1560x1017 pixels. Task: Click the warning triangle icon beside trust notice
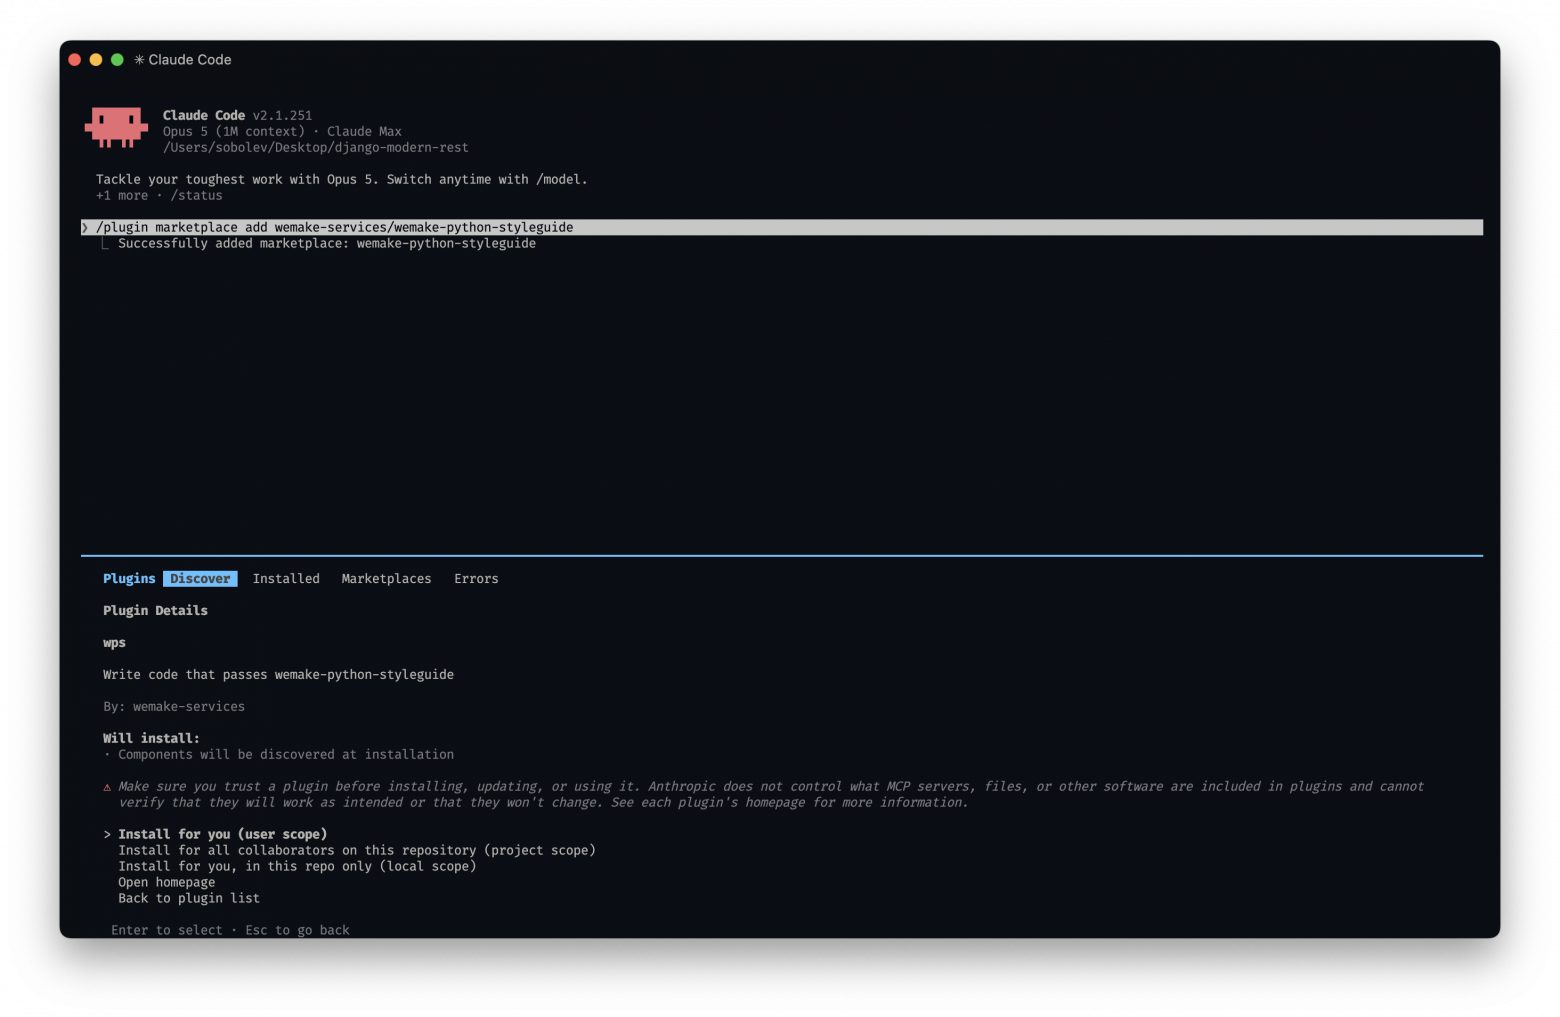pyautogui.click(x=107, y=787)
